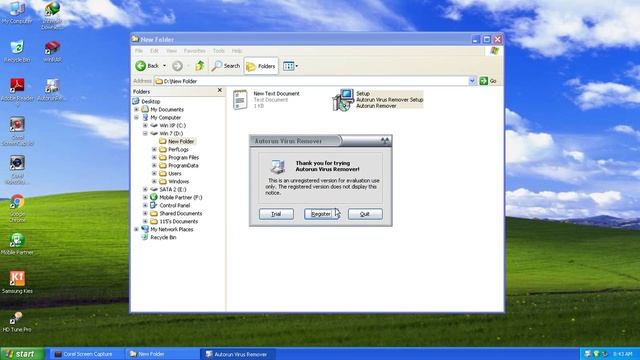Click the Autorun Virus Remover dialog title icon

[385, 141]
